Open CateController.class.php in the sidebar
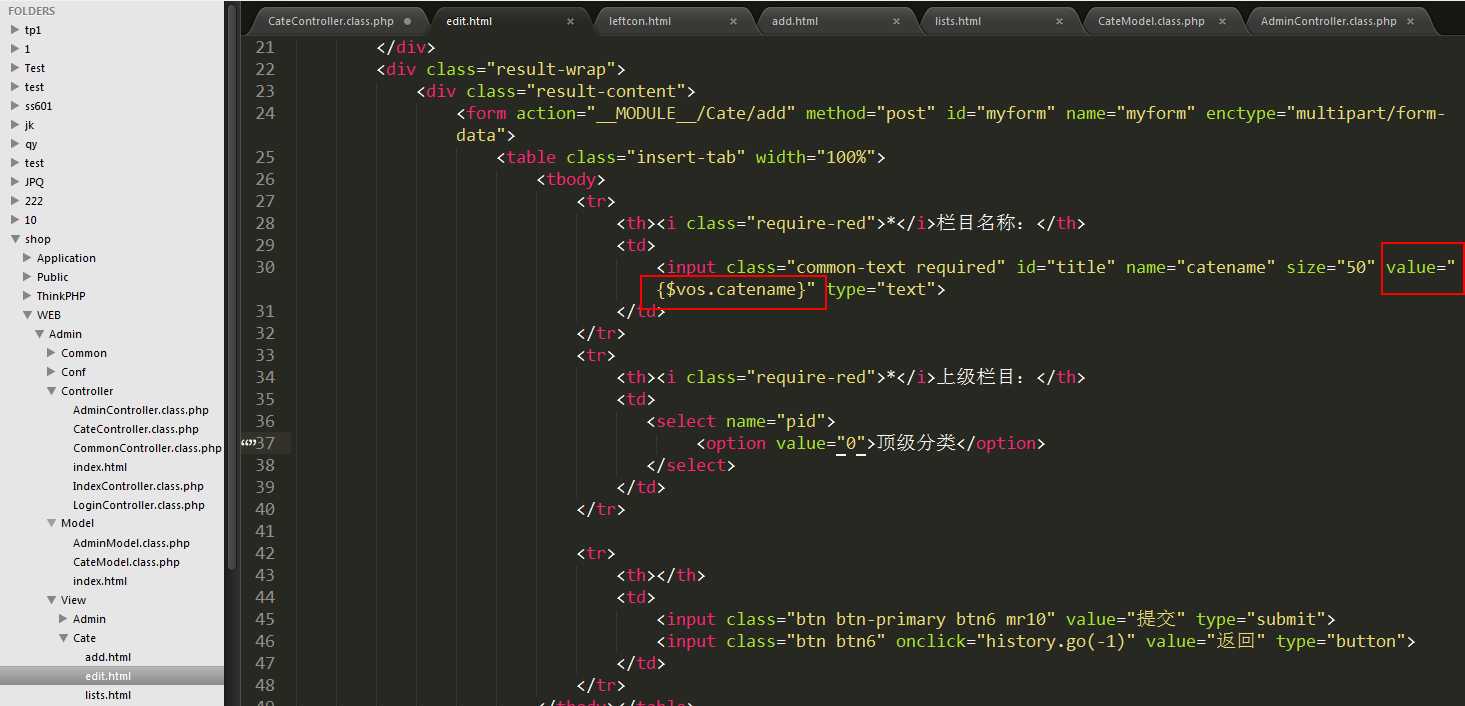Screen dimensions: 1465x706 (x=136, y=429)
